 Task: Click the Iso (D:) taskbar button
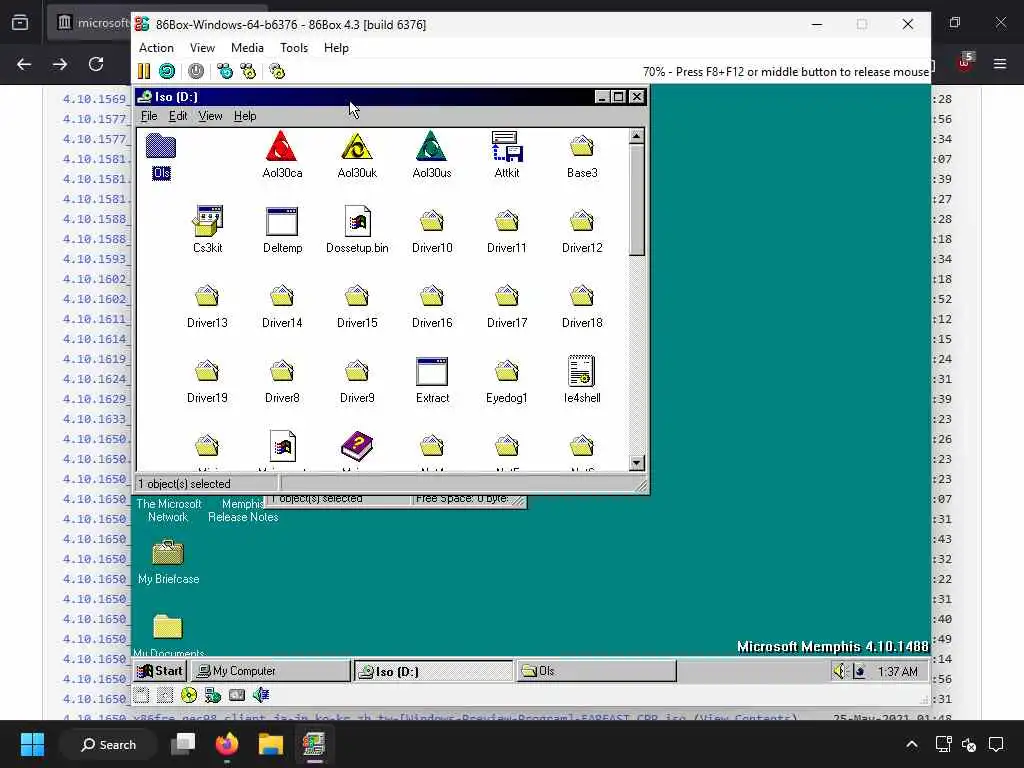[434, 671]
